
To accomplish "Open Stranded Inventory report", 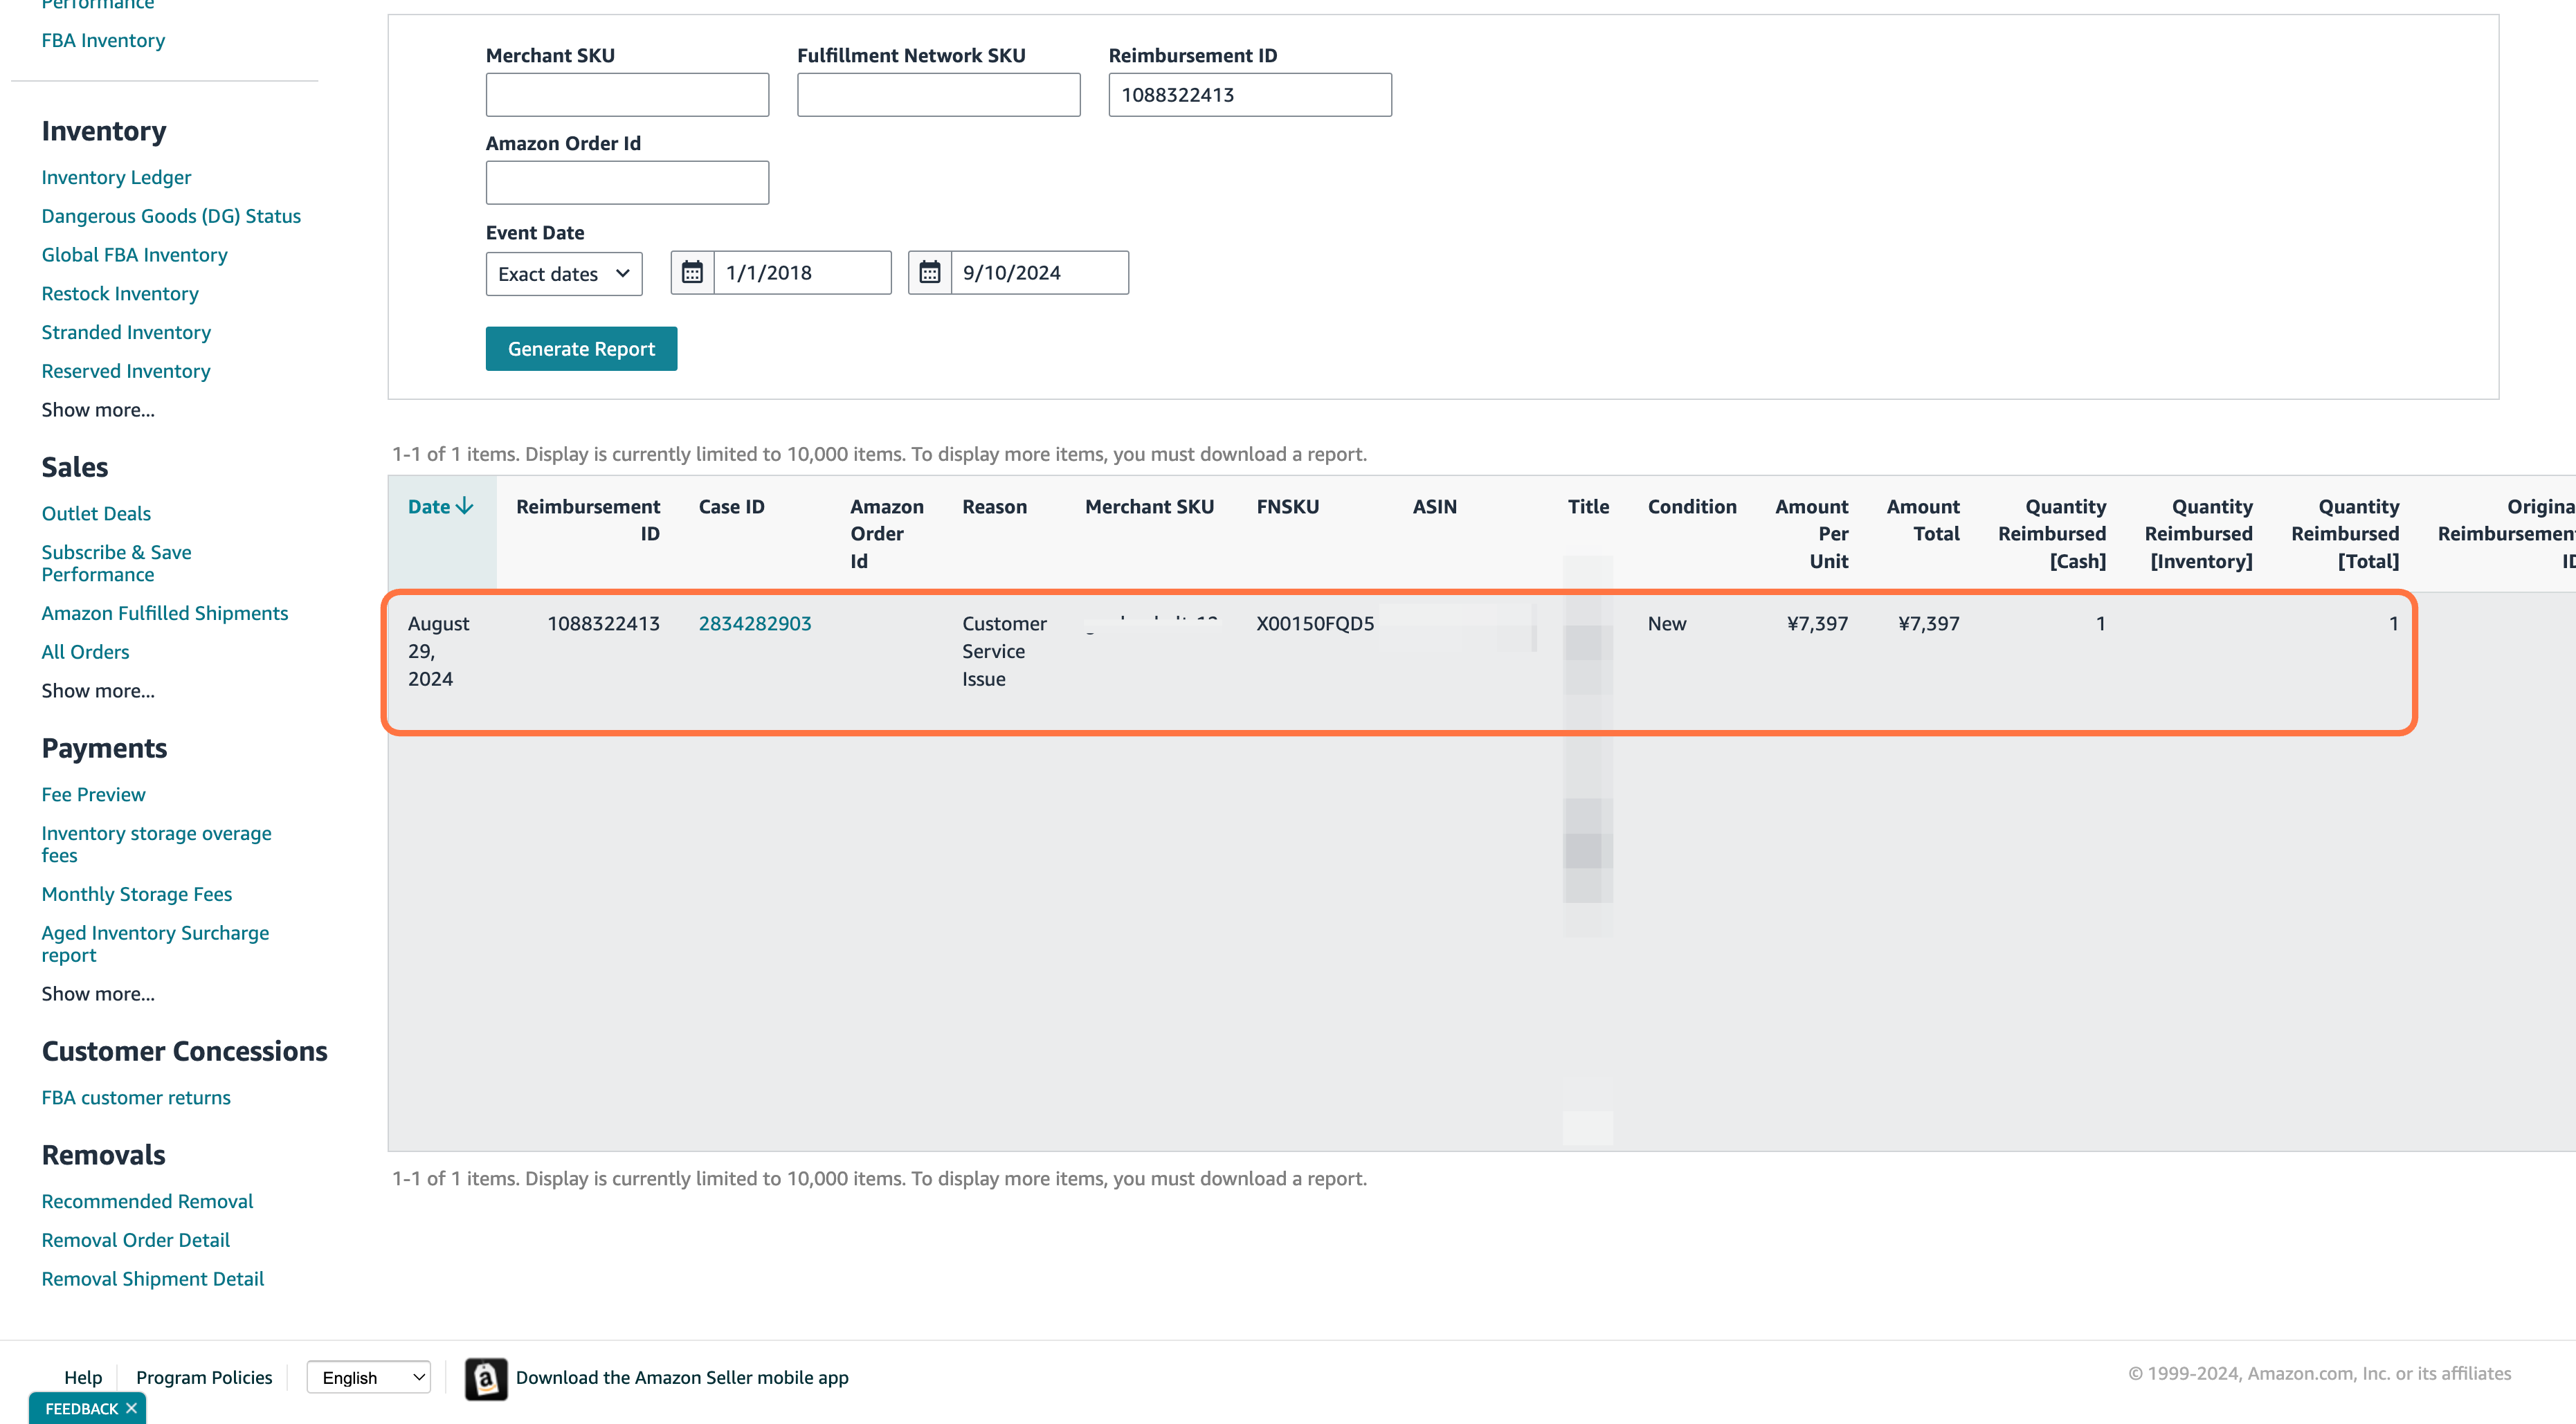I will pos(126,332).
